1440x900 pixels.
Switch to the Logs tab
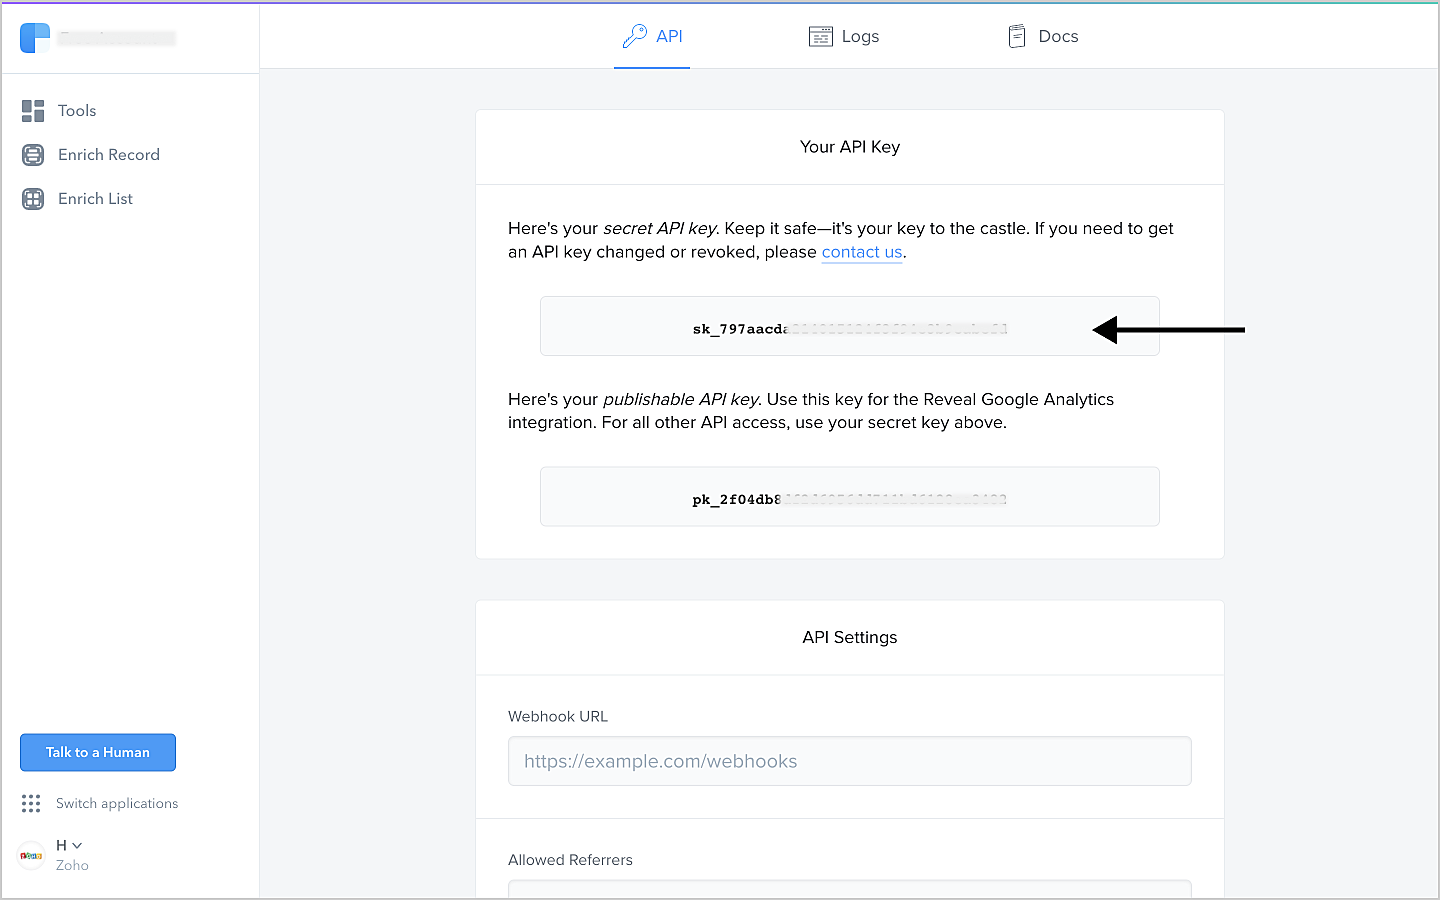[859, 37]
